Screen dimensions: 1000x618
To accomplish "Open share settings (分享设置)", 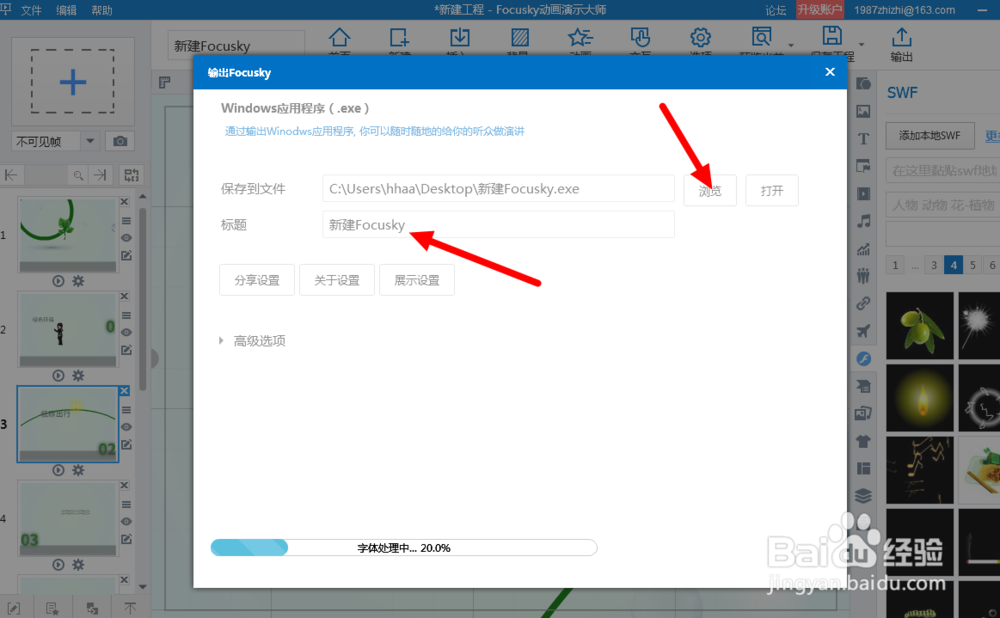I will tap(257, 280).
